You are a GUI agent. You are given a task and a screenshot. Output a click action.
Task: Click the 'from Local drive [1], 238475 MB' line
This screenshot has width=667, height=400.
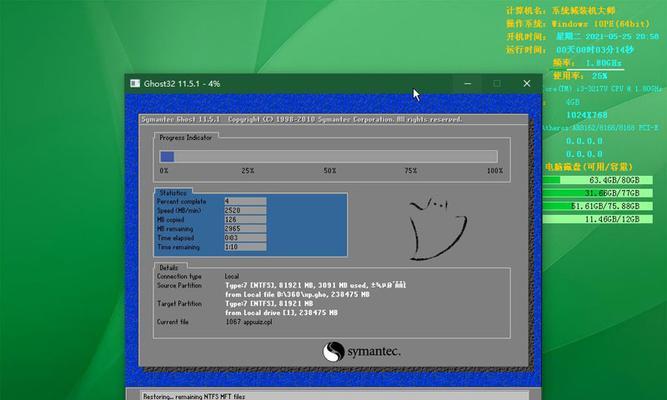[x=281, y=313]
